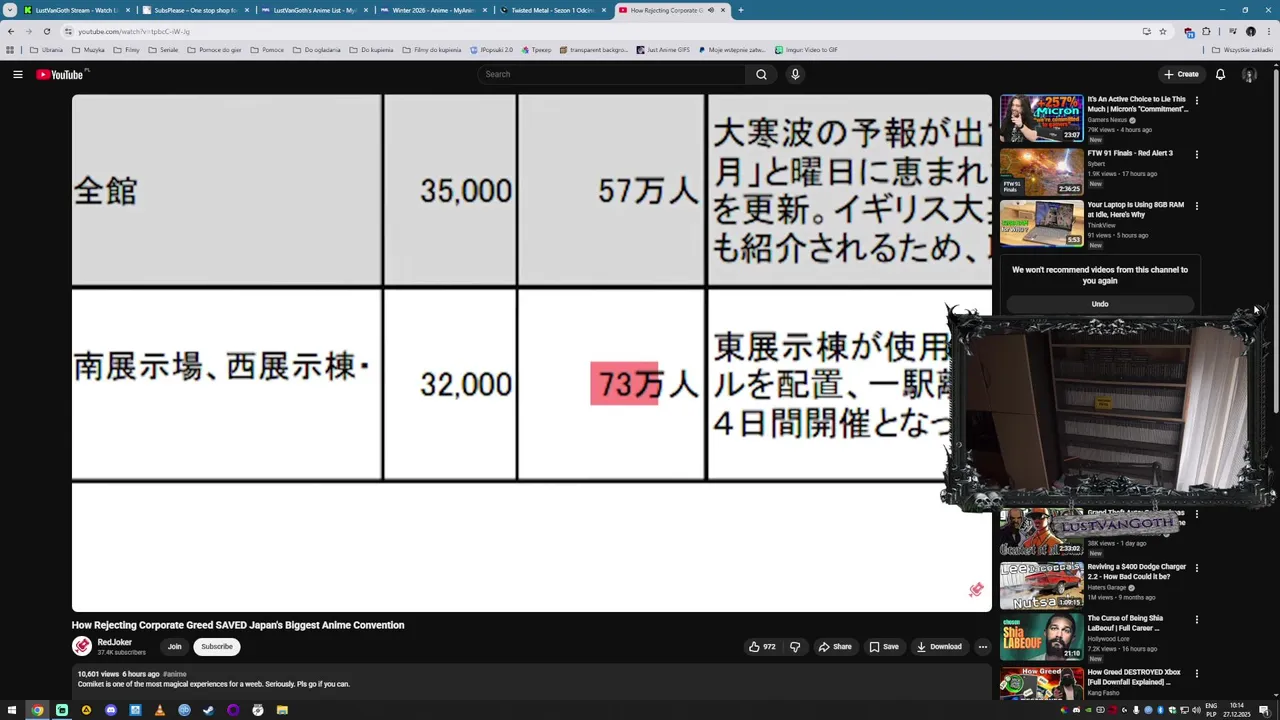The image size is (1280, 720).
Task: Expand the Muzyka bookmarks folder
Action: pos(88,49)
